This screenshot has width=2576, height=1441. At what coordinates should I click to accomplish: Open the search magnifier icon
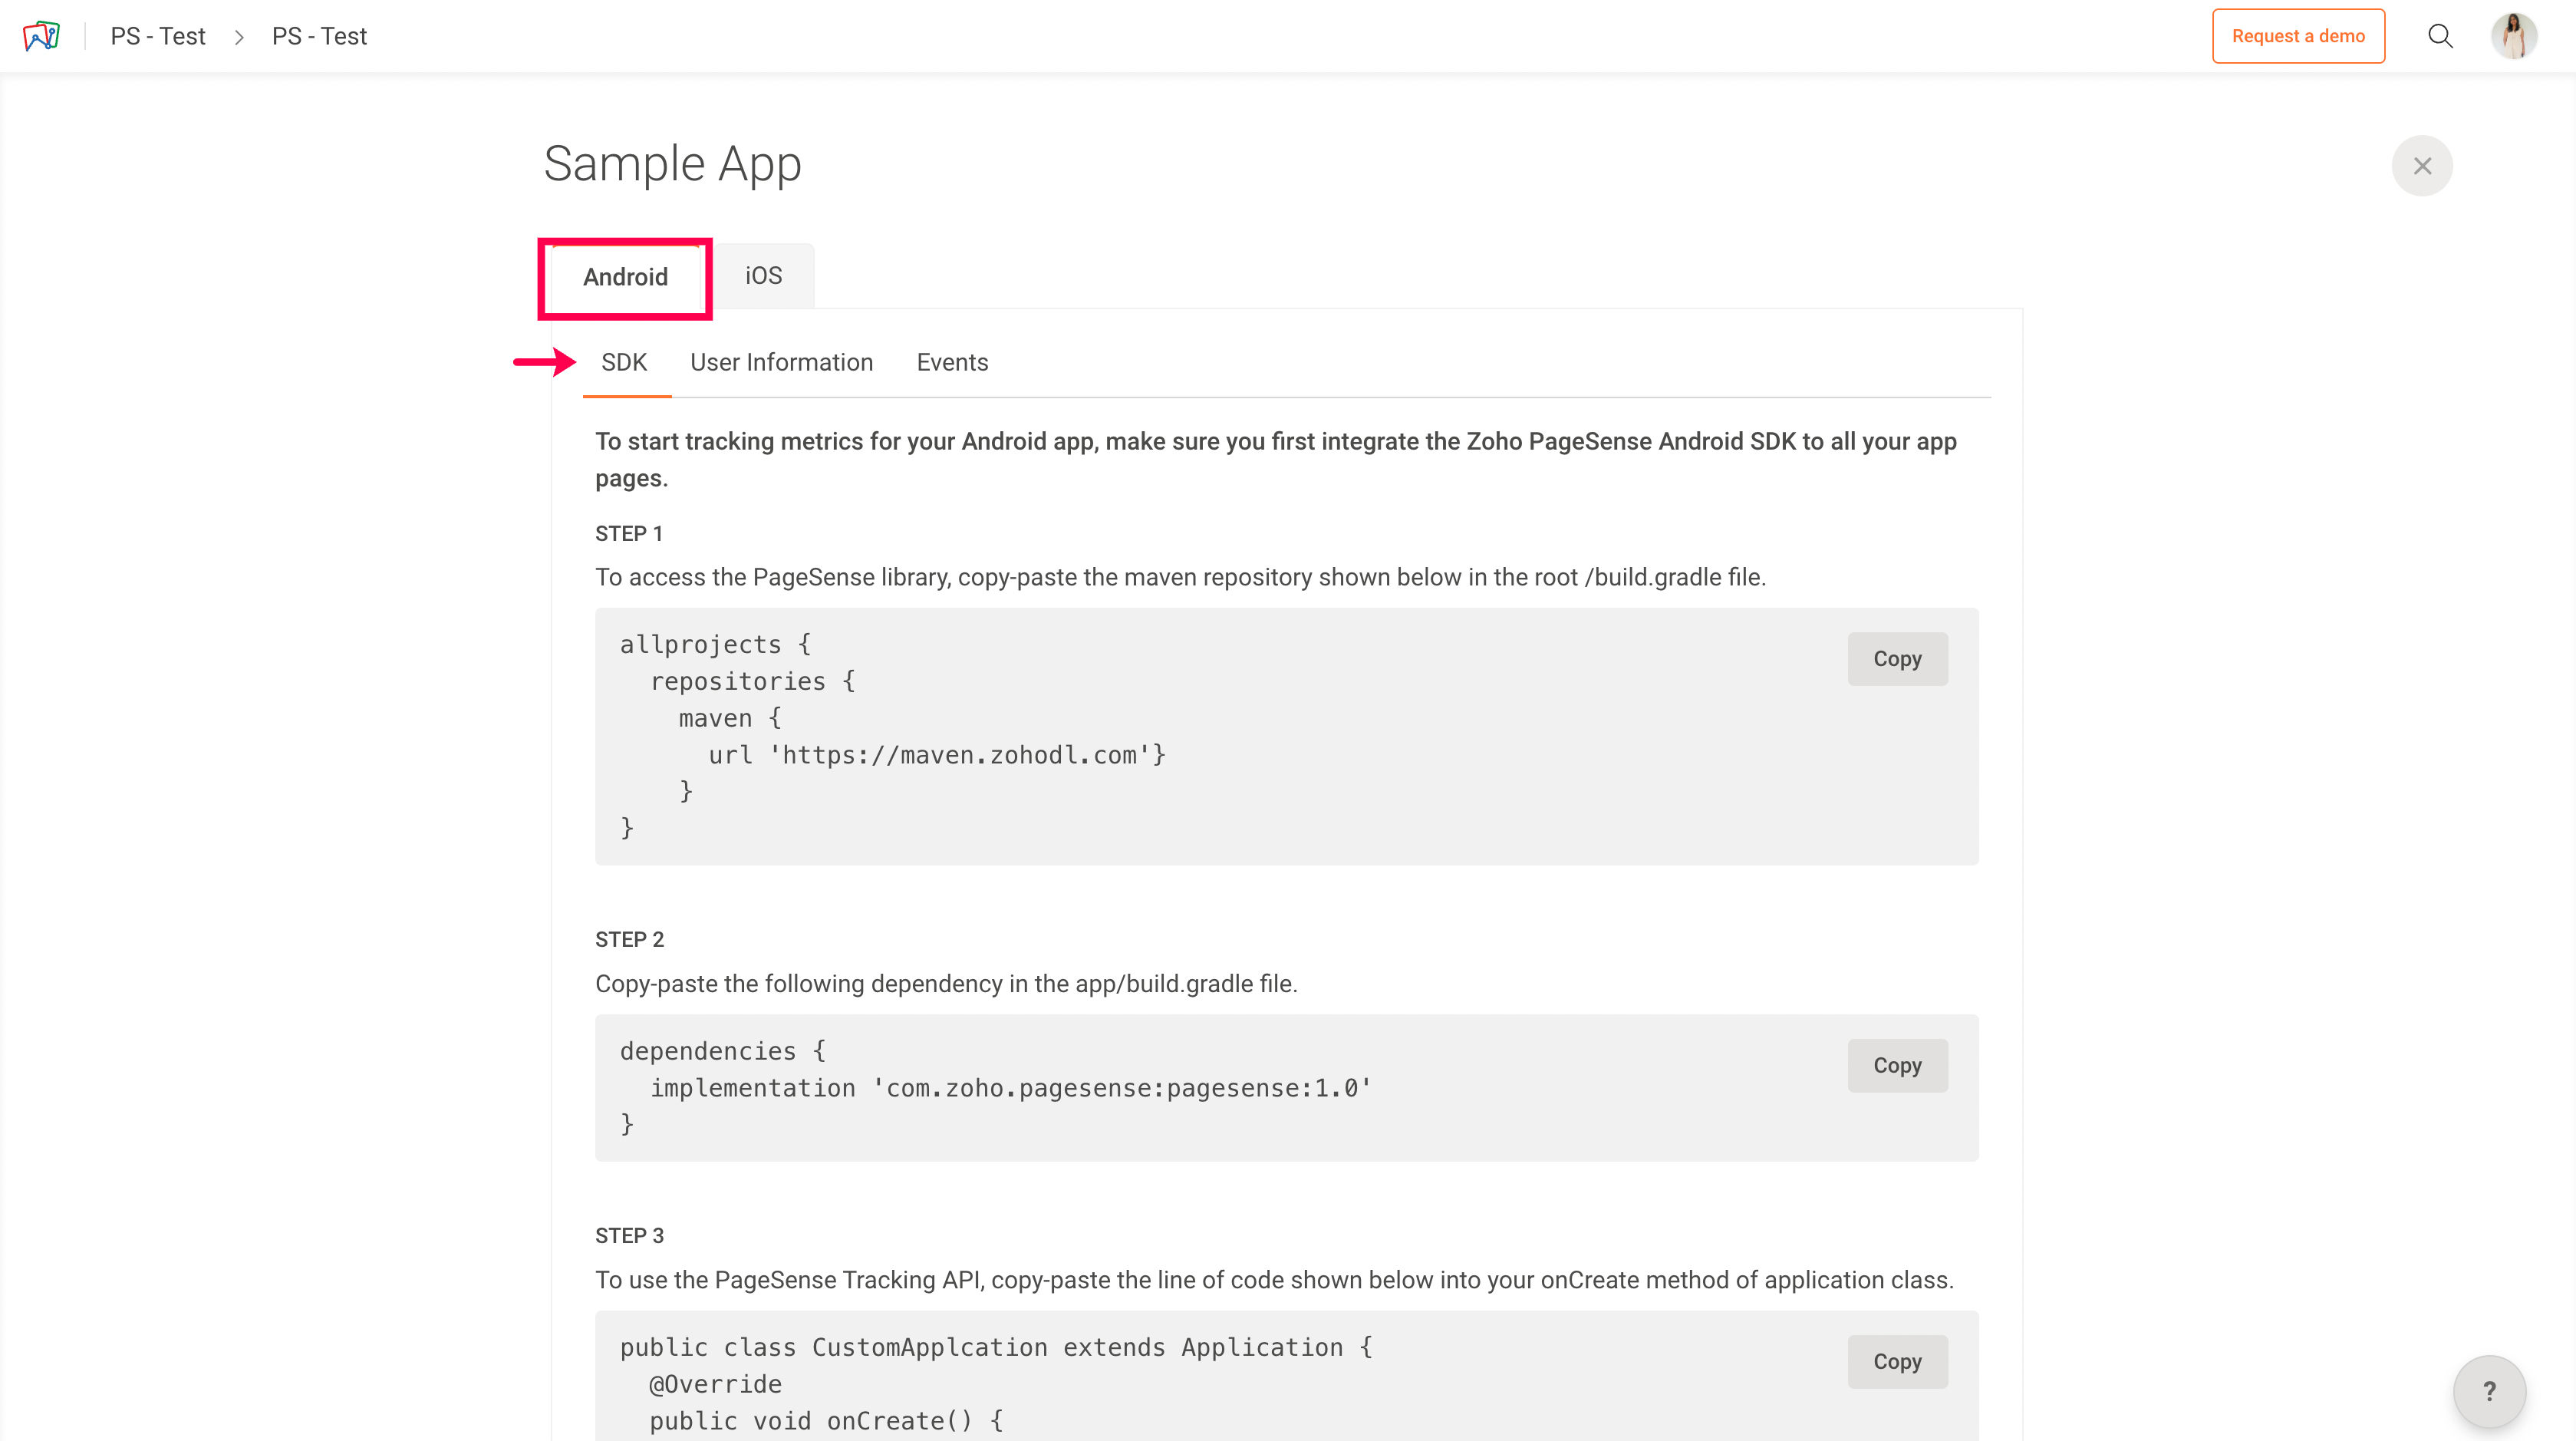(x=2440, y=36)
